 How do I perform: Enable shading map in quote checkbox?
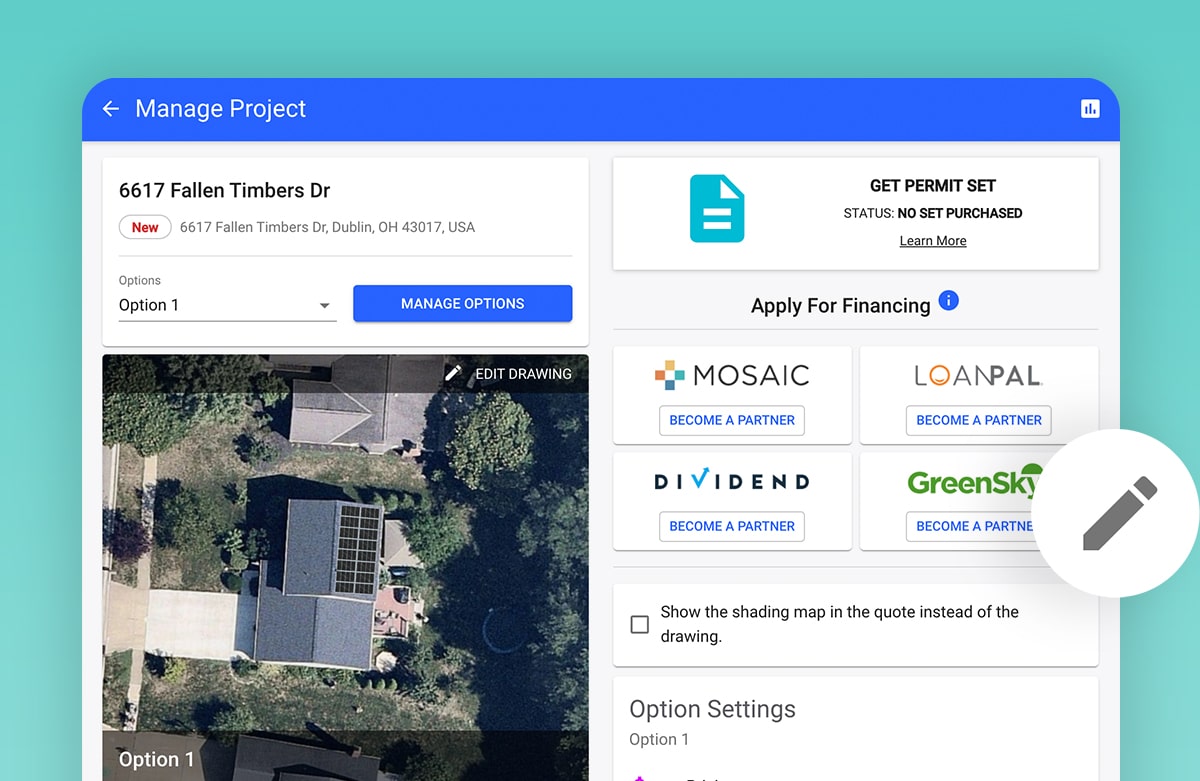click(x=640, y=625)
